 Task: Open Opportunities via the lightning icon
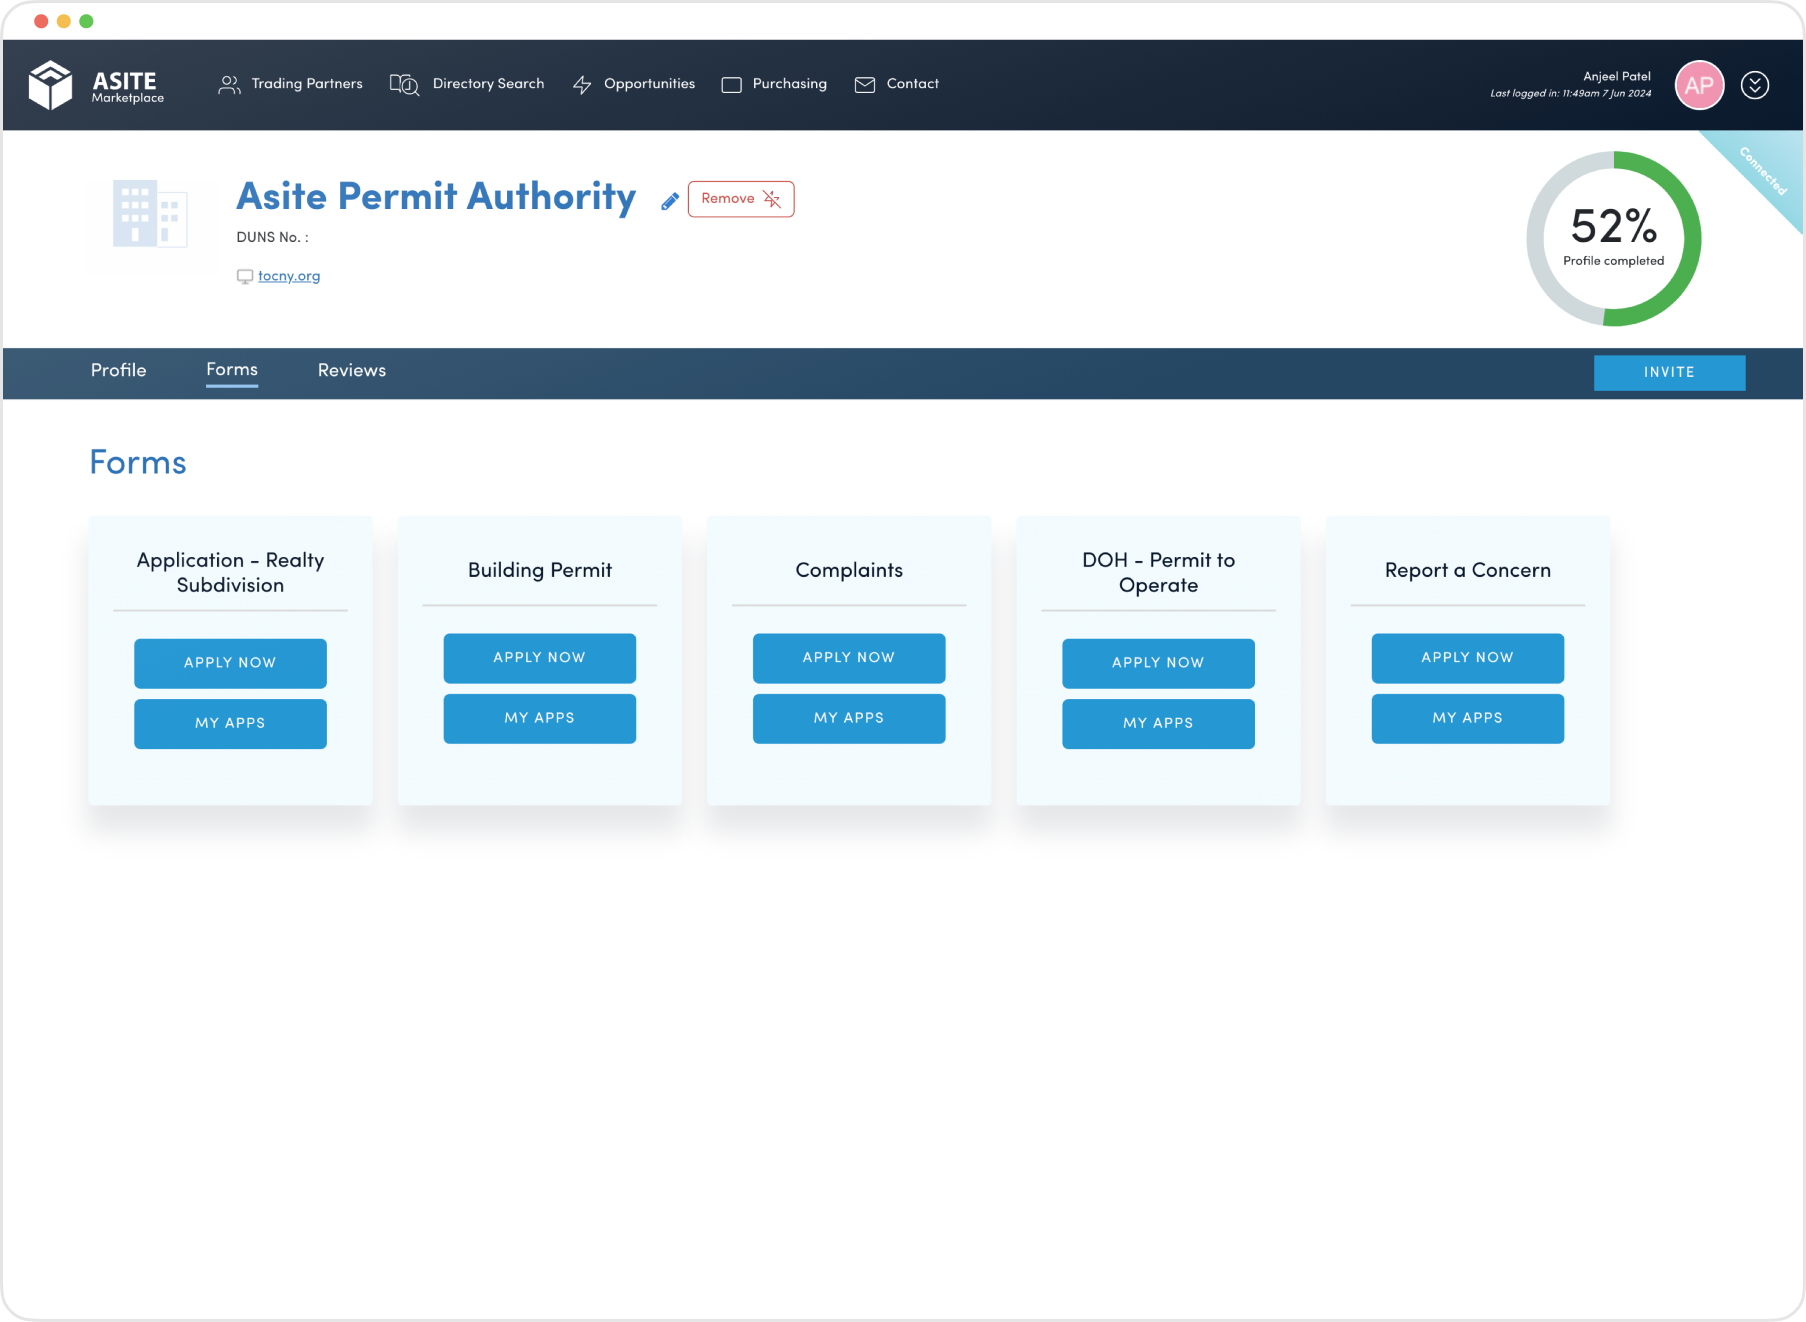(581, 85)
